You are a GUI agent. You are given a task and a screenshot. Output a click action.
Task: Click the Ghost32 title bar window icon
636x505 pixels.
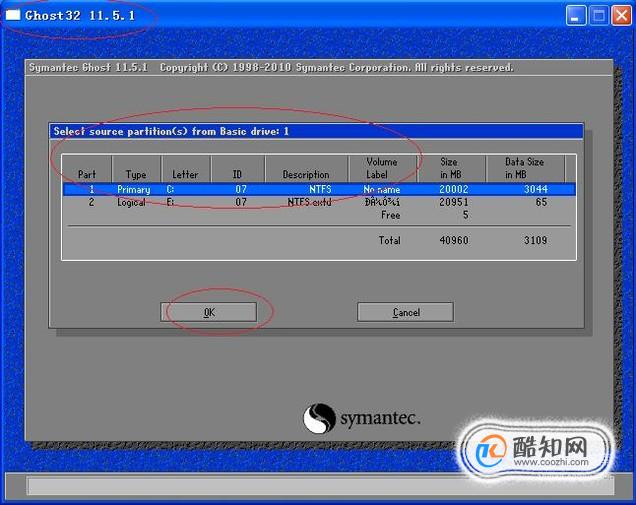click(x=13, y=15)
